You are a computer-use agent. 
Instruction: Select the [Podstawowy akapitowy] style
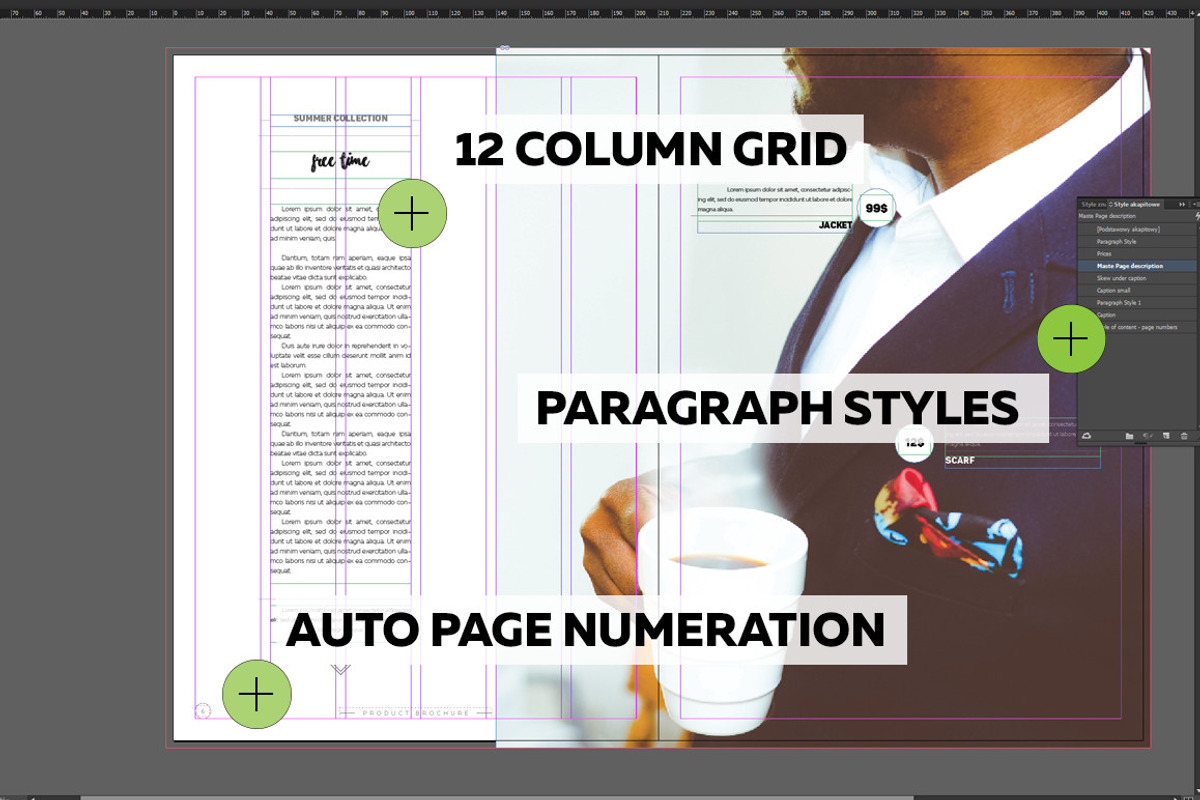[x=1136, y=229]
